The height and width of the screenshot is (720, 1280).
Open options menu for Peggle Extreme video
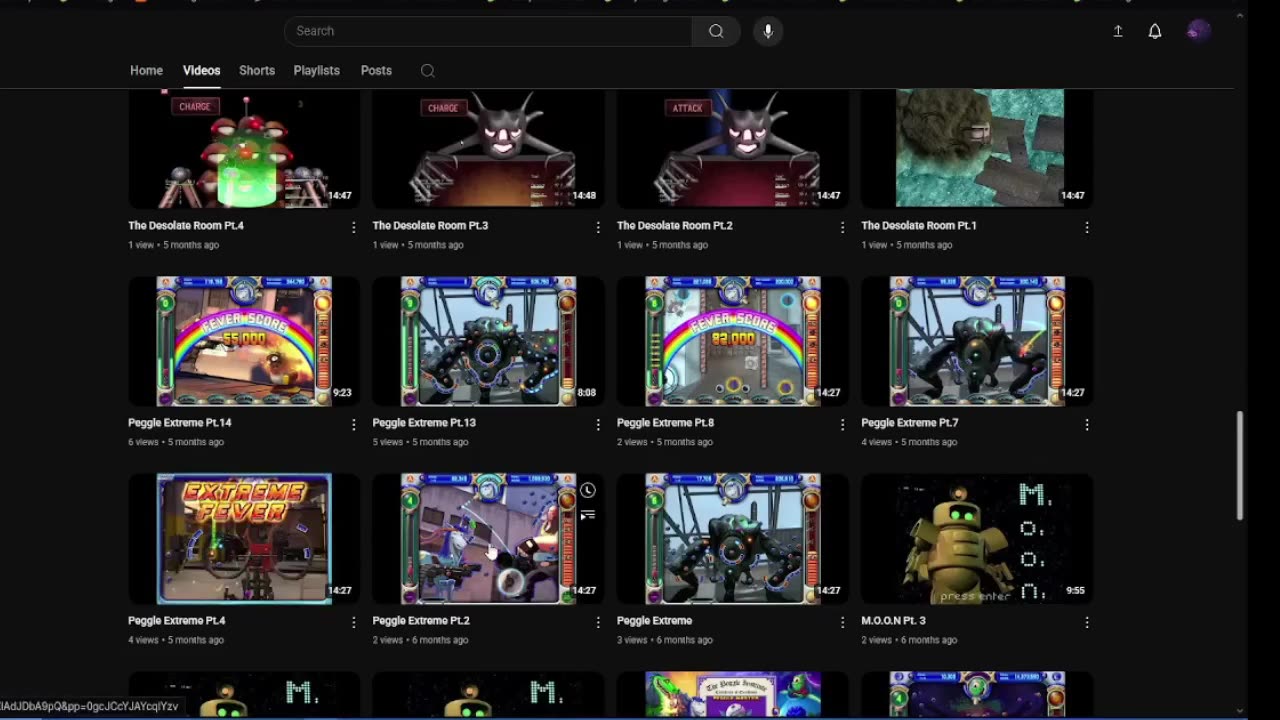pos(842,622)
